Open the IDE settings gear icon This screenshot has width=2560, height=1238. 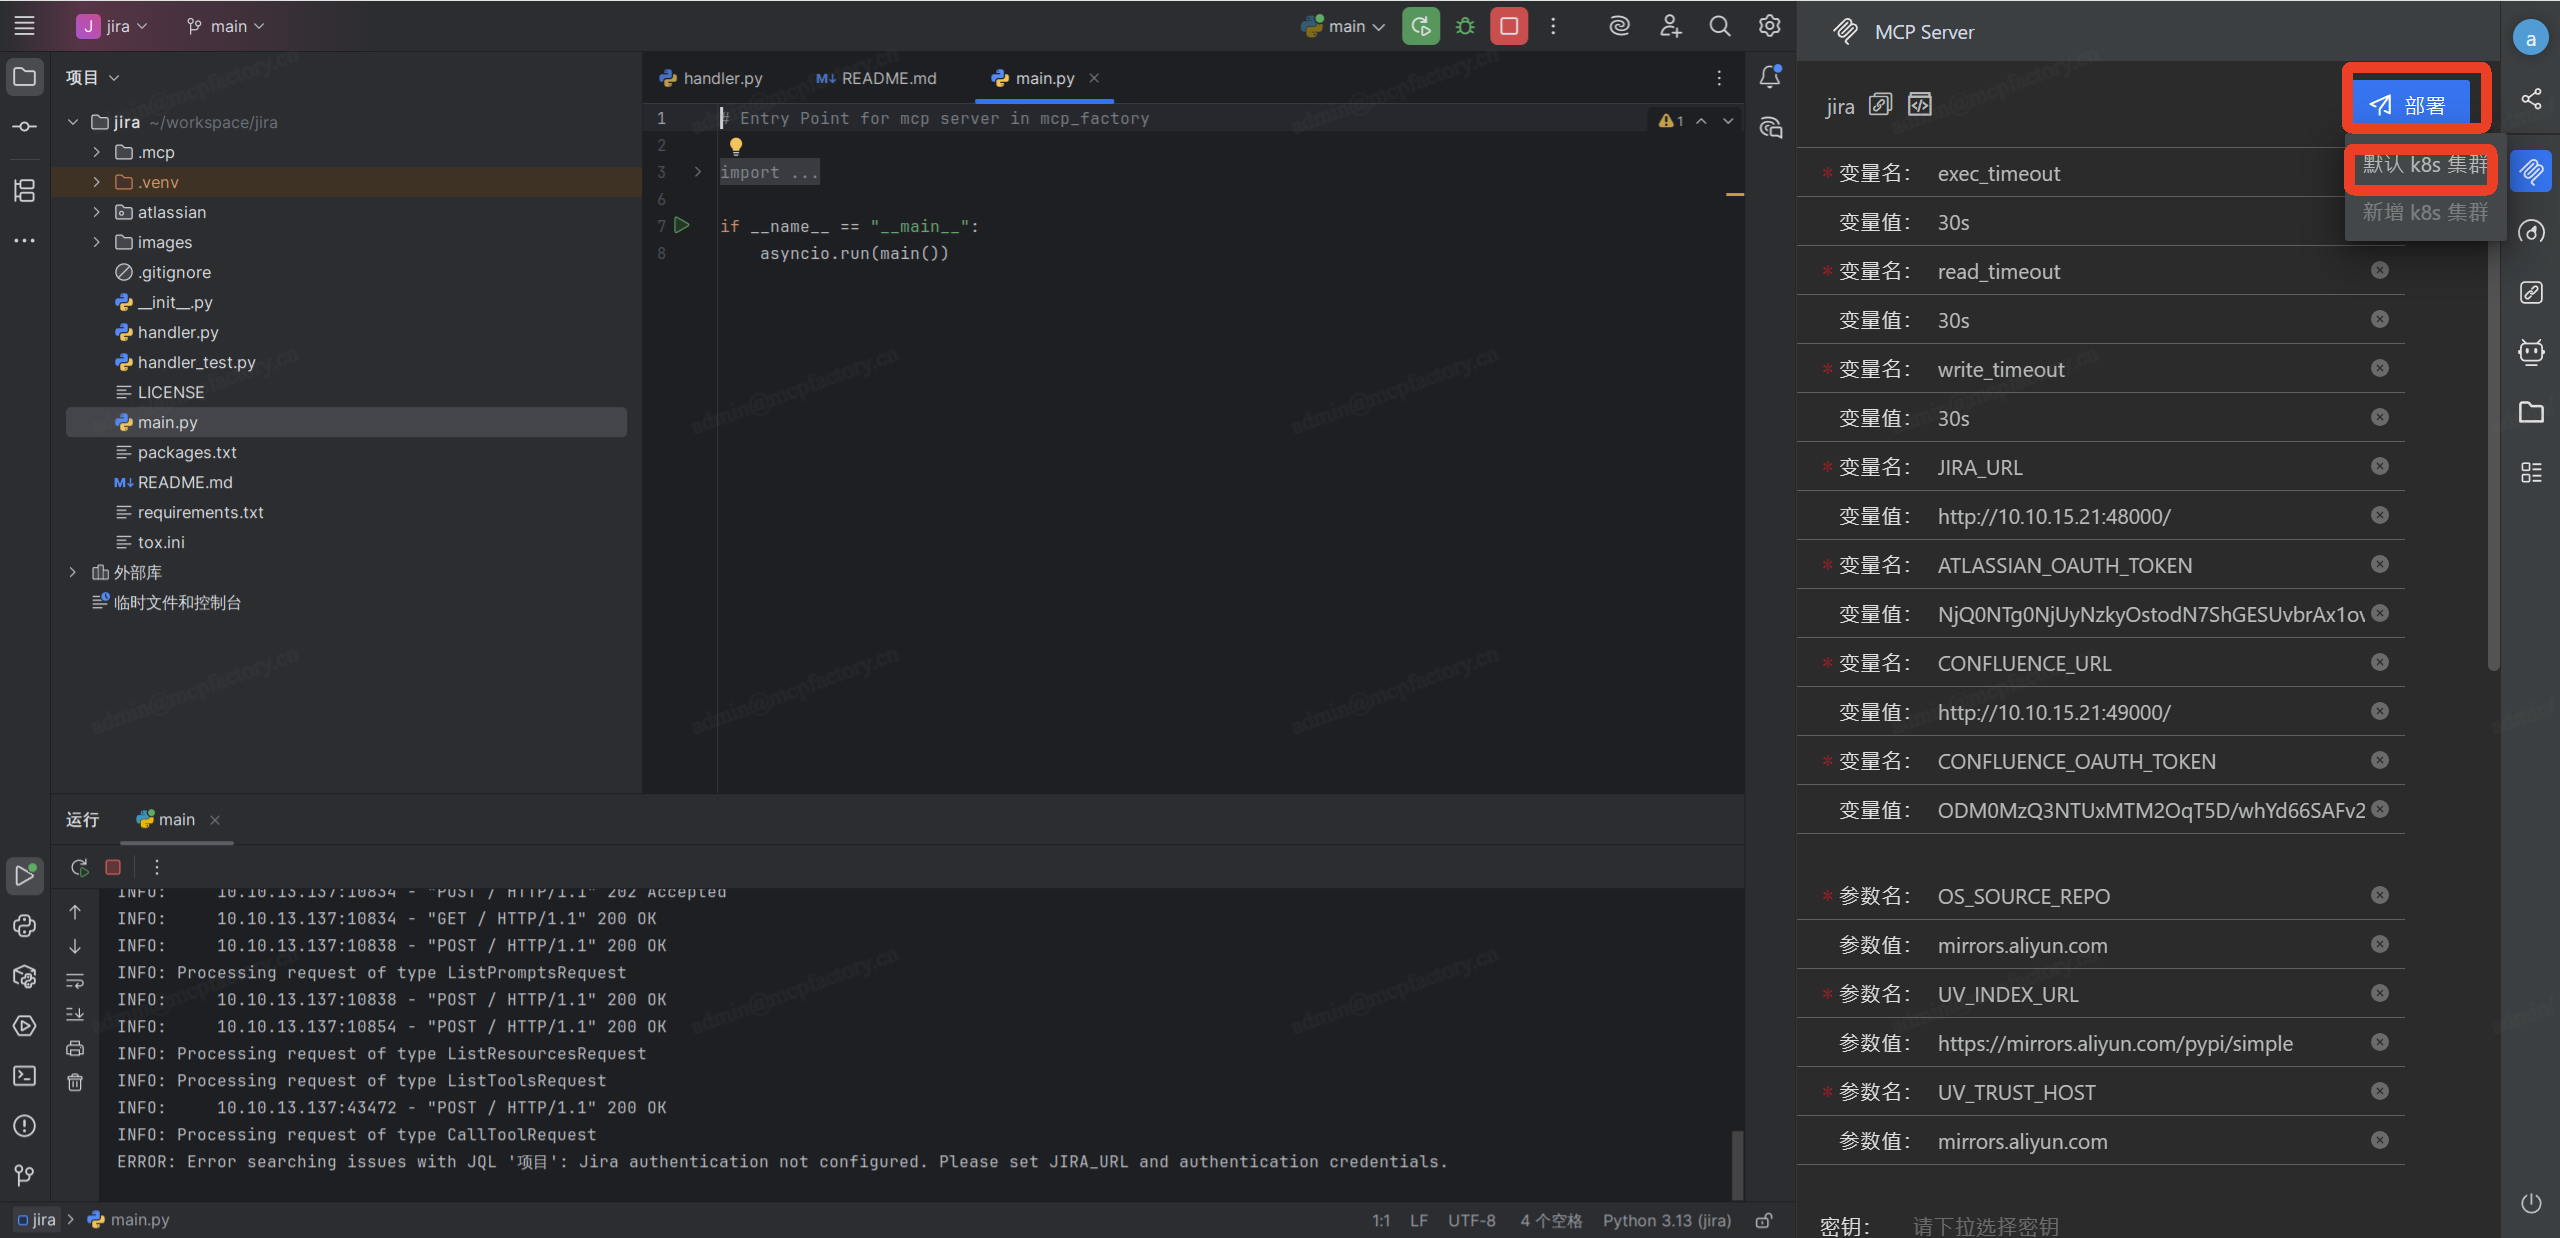pos(1769,26)
